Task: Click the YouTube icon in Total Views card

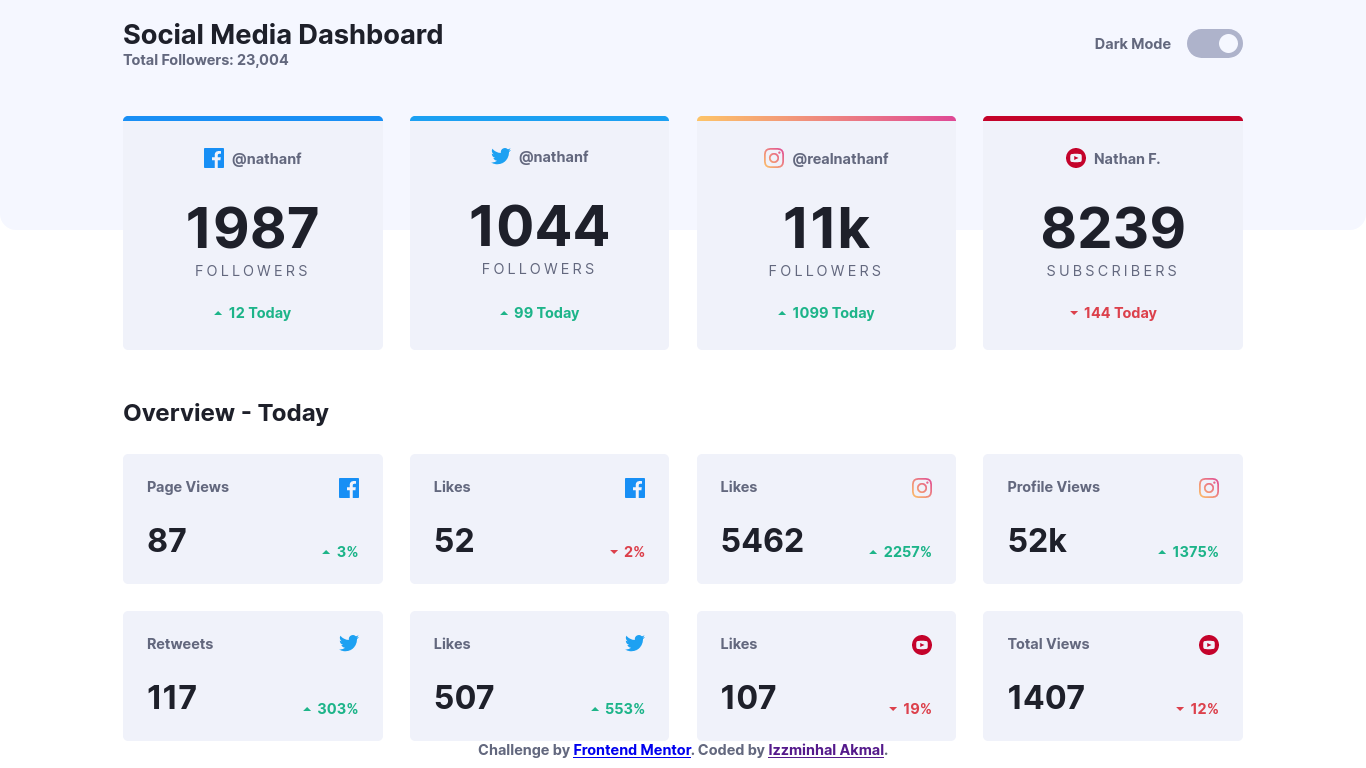Action: click(x=1209, y=645)
